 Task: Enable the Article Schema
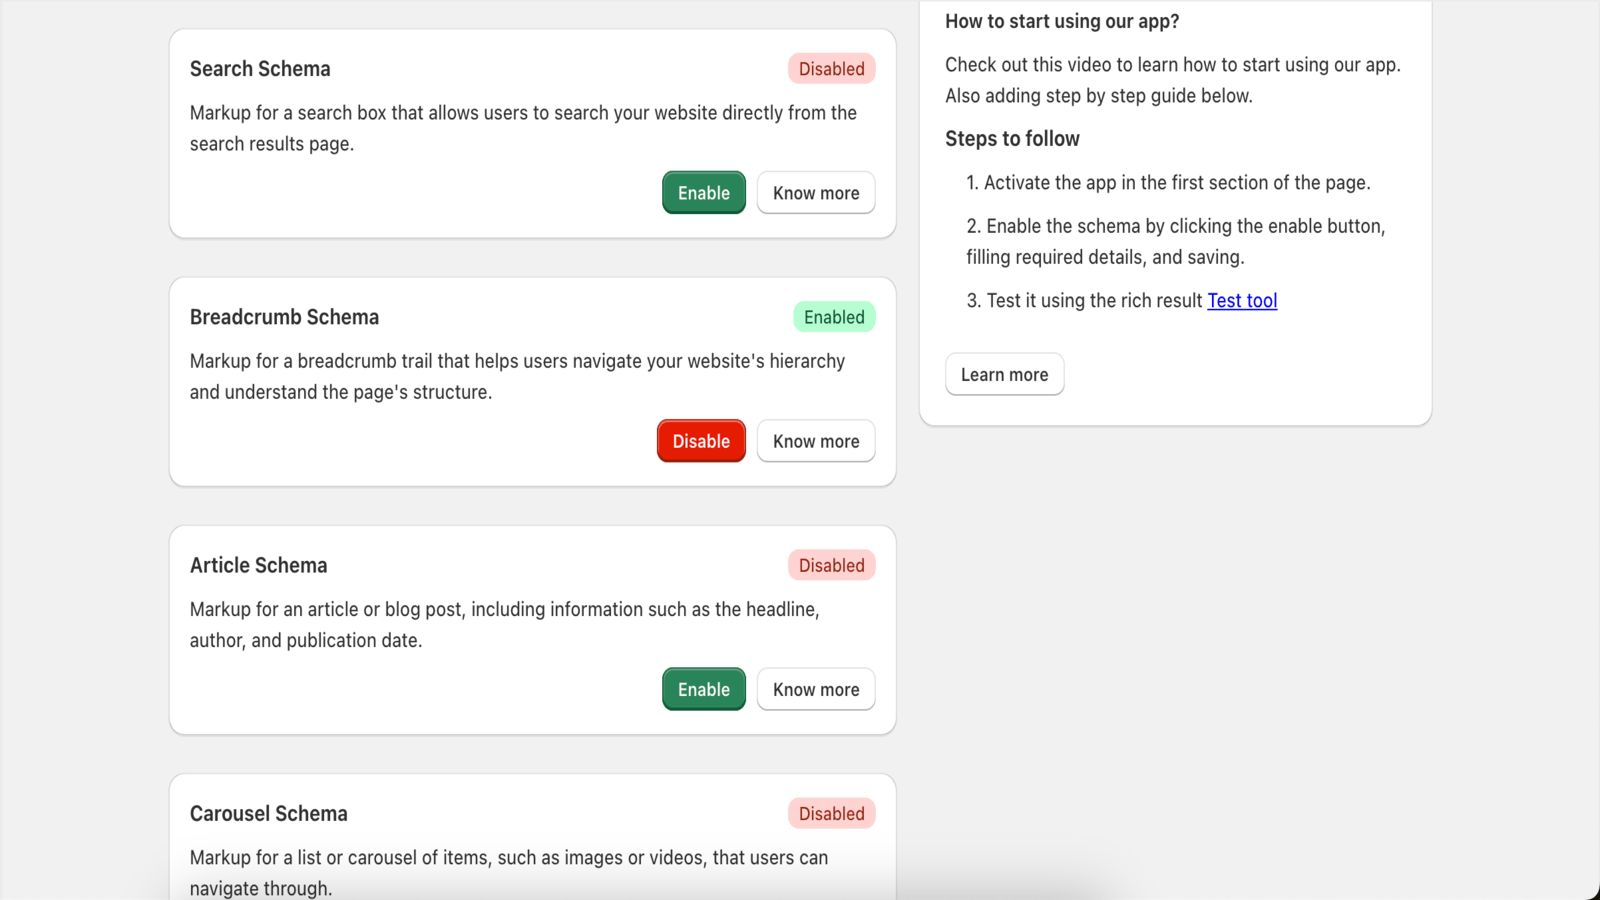pos(703,689)
